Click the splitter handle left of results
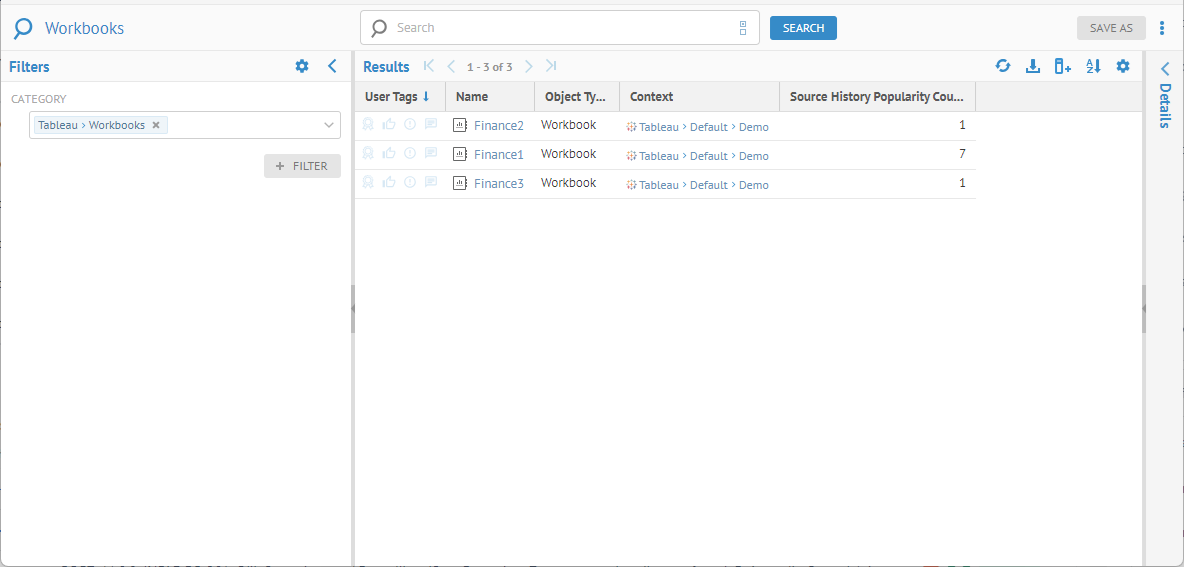Viewport: 1184px width, 567px height. (353, 308)
